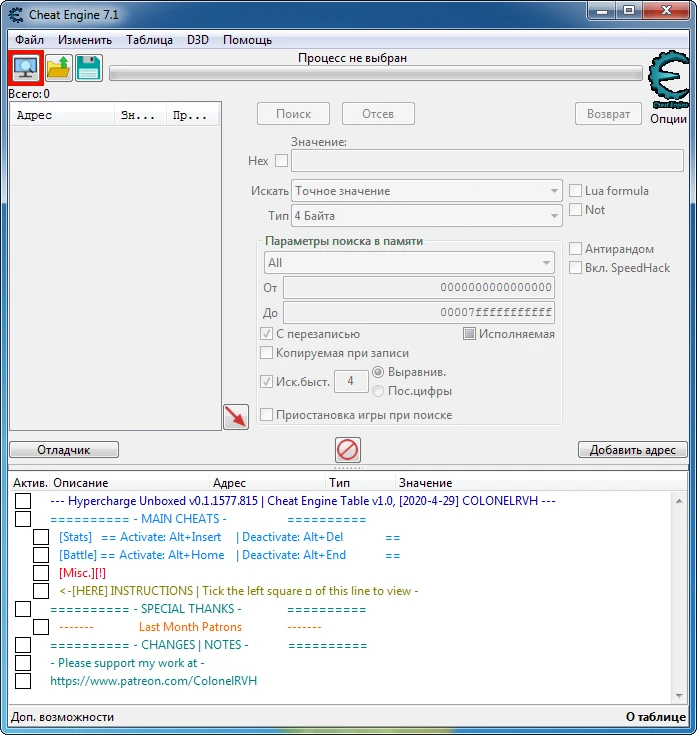The height and width of the screenshot is (735, 697).
Task: Select the Выравнив. radio button
Action: pos(378,372)
